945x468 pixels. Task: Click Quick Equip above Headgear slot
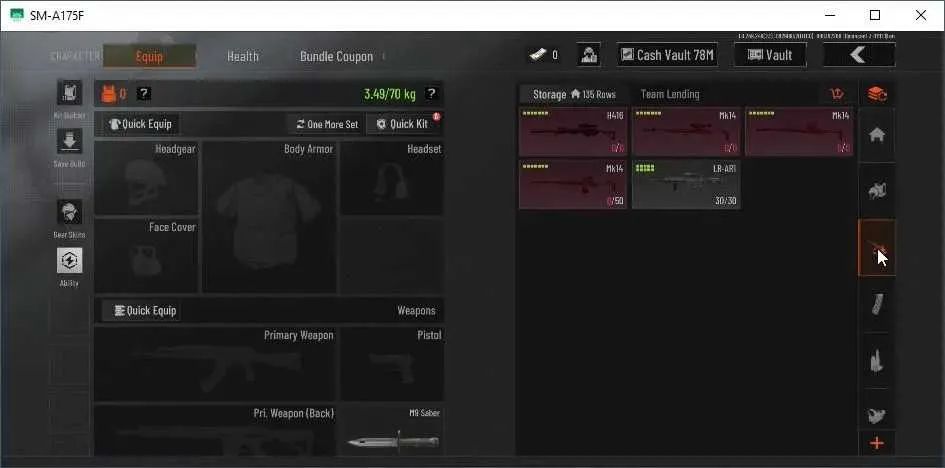point(140,124)
